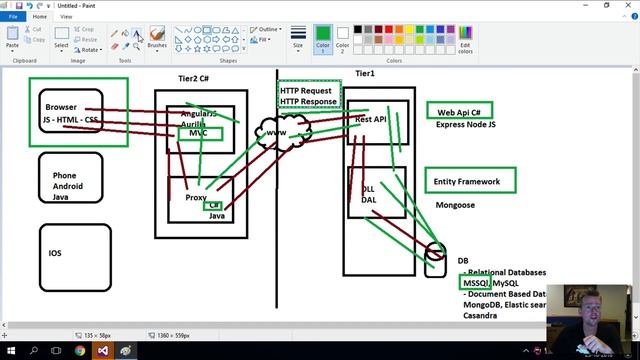Activate the Color 1 foreground box
This screenshot has height=360, width=640.
(x=323, y=40)
